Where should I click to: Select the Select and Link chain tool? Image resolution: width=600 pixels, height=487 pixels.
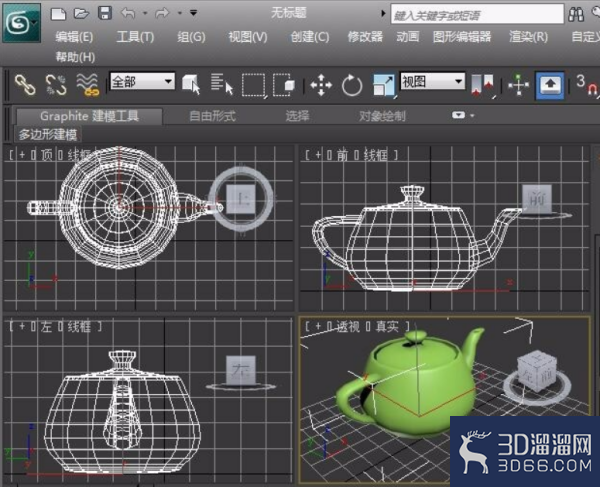pos(25,85)
